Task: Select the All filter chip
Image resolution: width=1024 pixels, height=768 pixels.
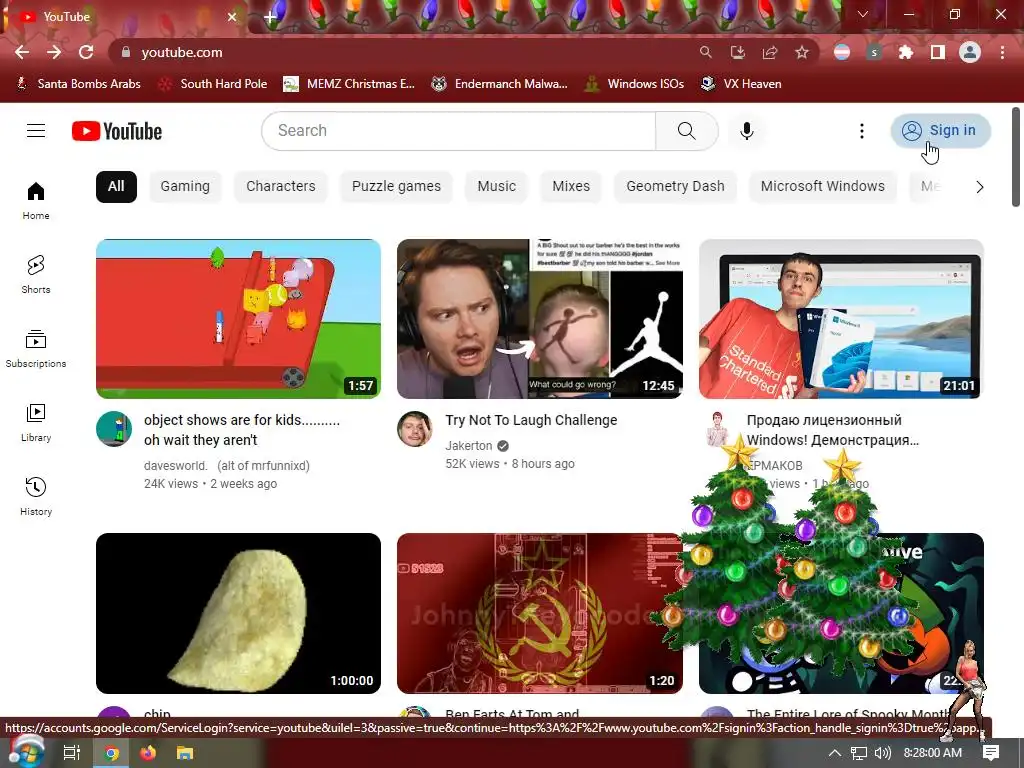Action: (116, 187)
